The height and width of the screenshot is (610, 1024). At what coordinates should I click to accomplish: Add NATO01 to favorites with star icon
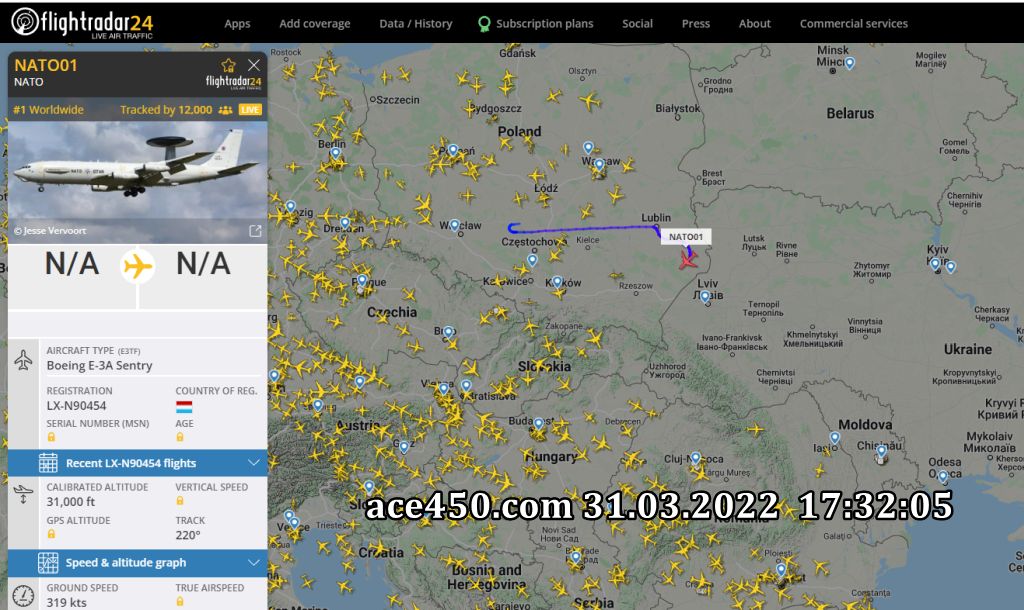tap(228, 65)
